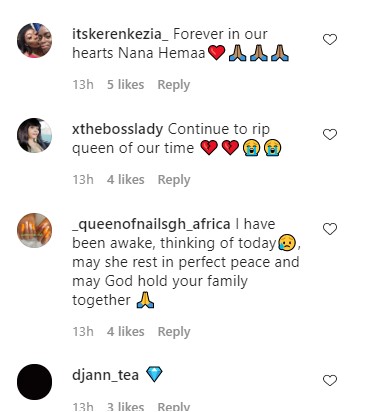Open itskerenkezia_ profile picture
The width and height of the screenshot is (365, 412).
[35, 40]
